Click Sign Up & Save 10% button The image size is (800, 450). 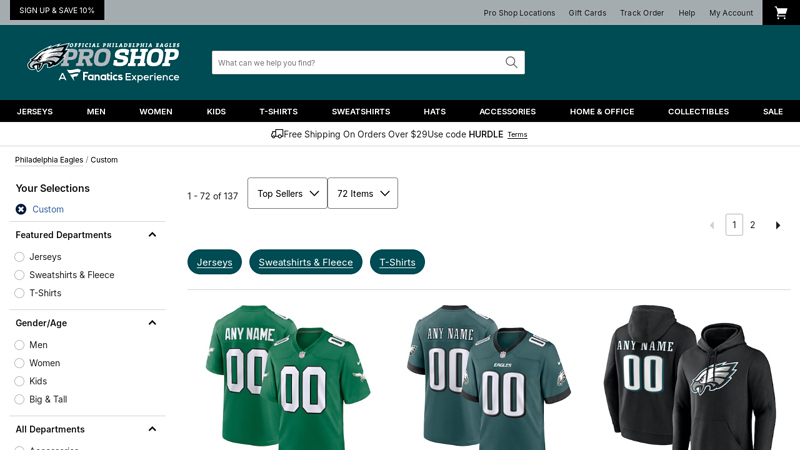[57, 10]
